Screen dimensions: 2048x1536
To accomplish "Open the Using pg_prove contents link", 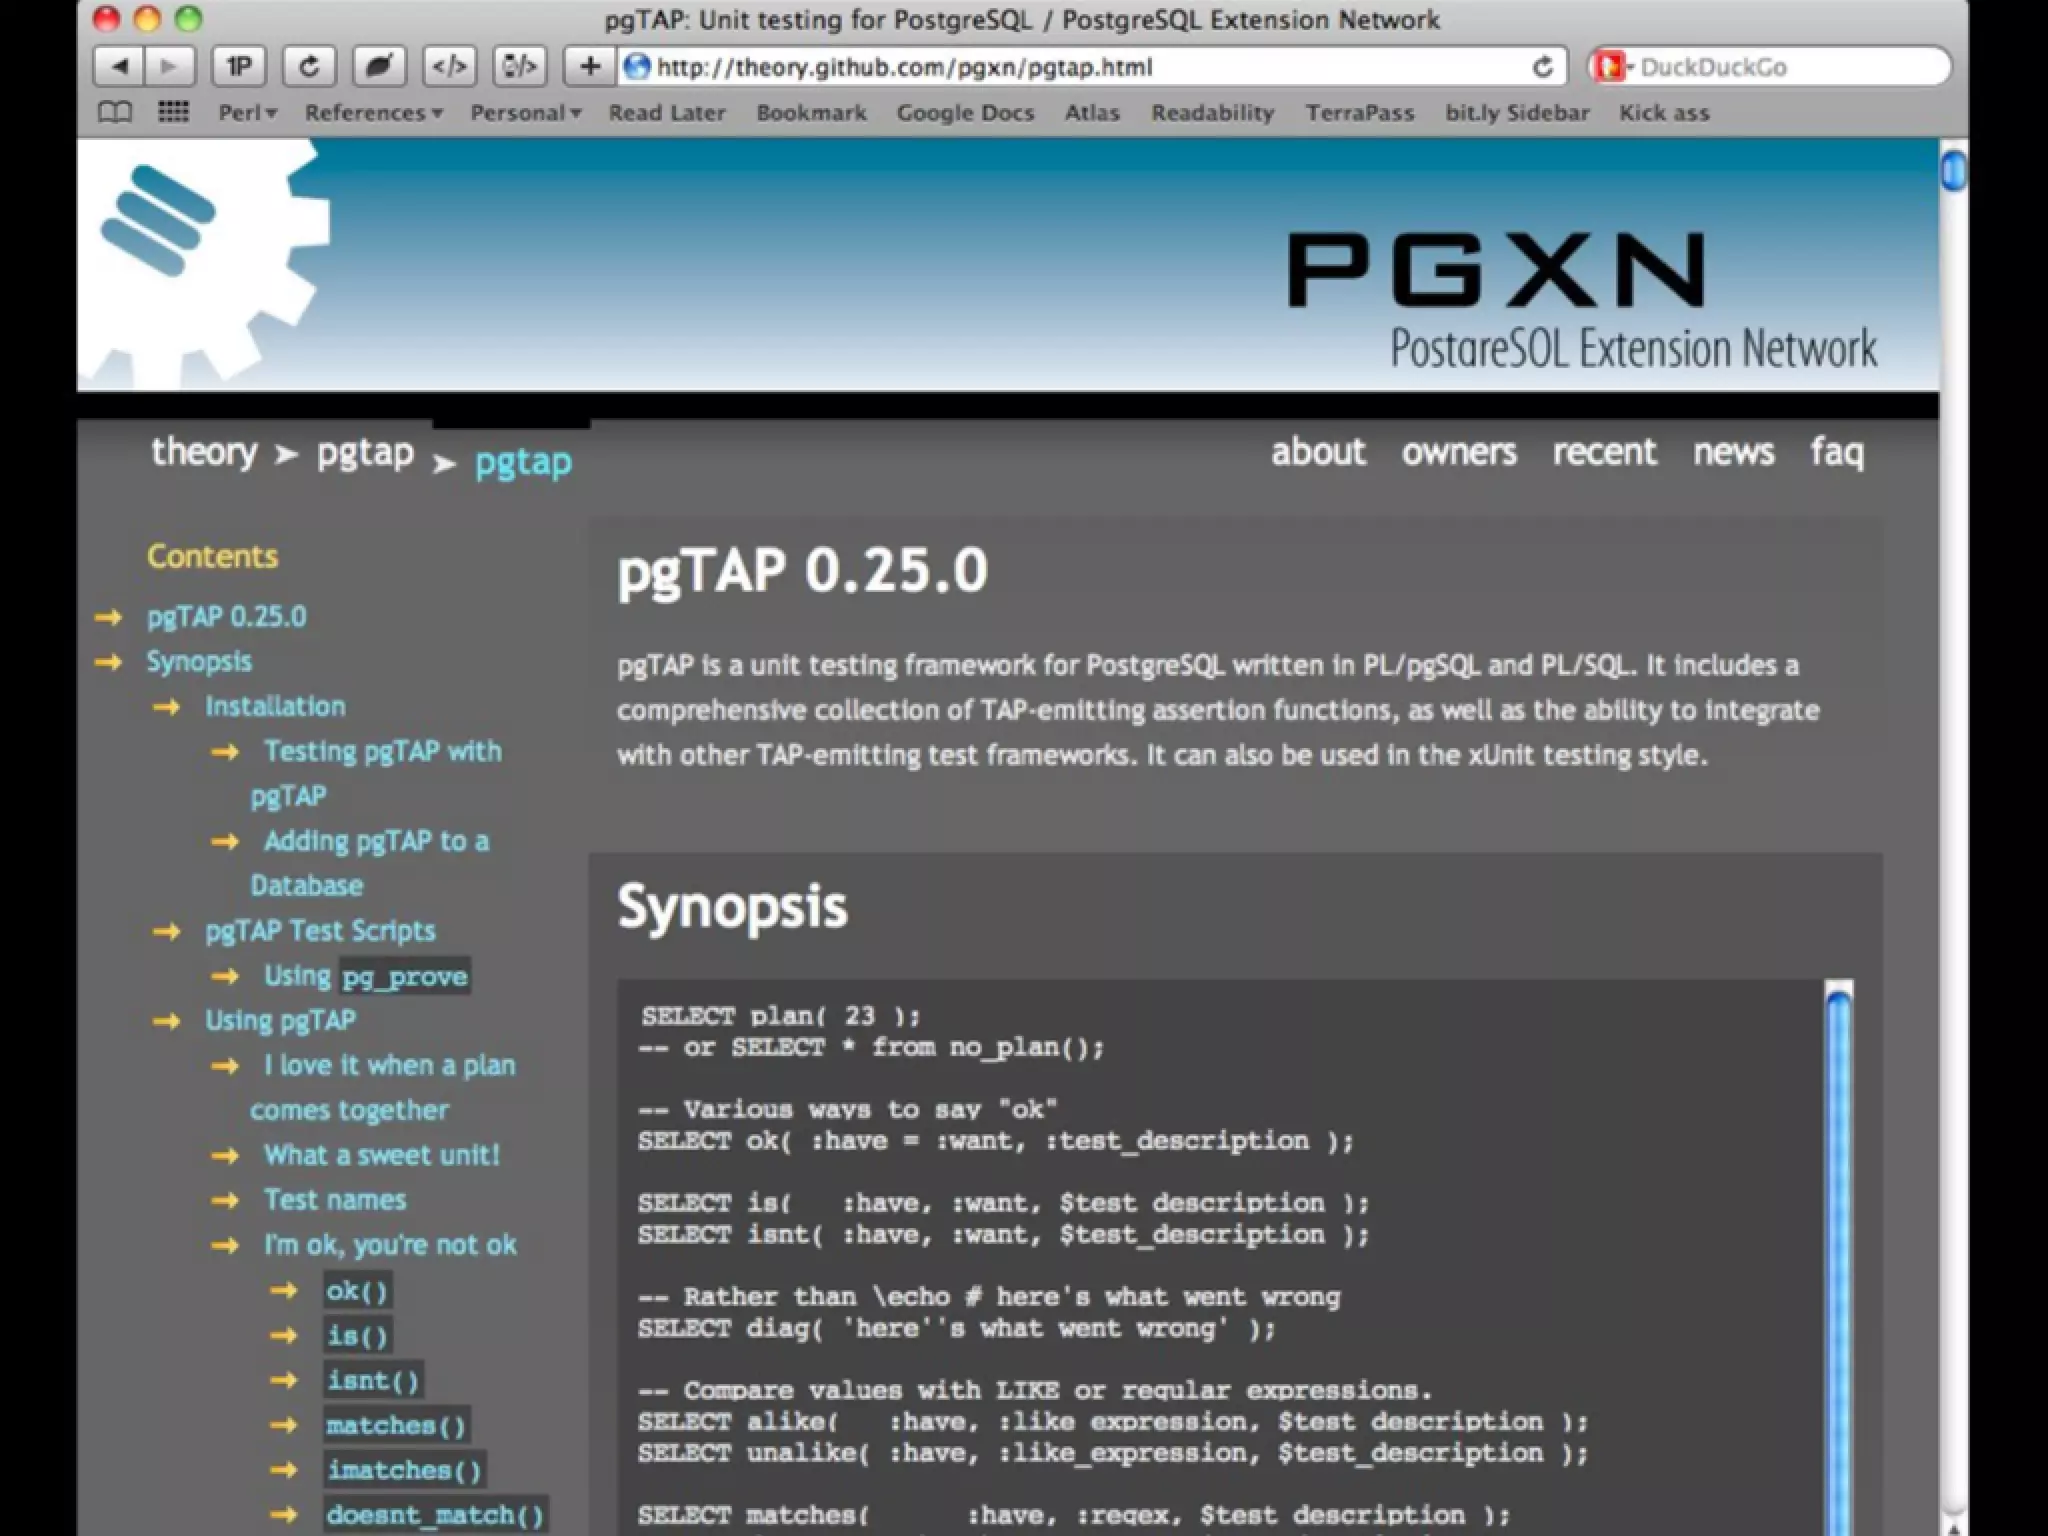I will pyautogui.click(x=366, y=976).
